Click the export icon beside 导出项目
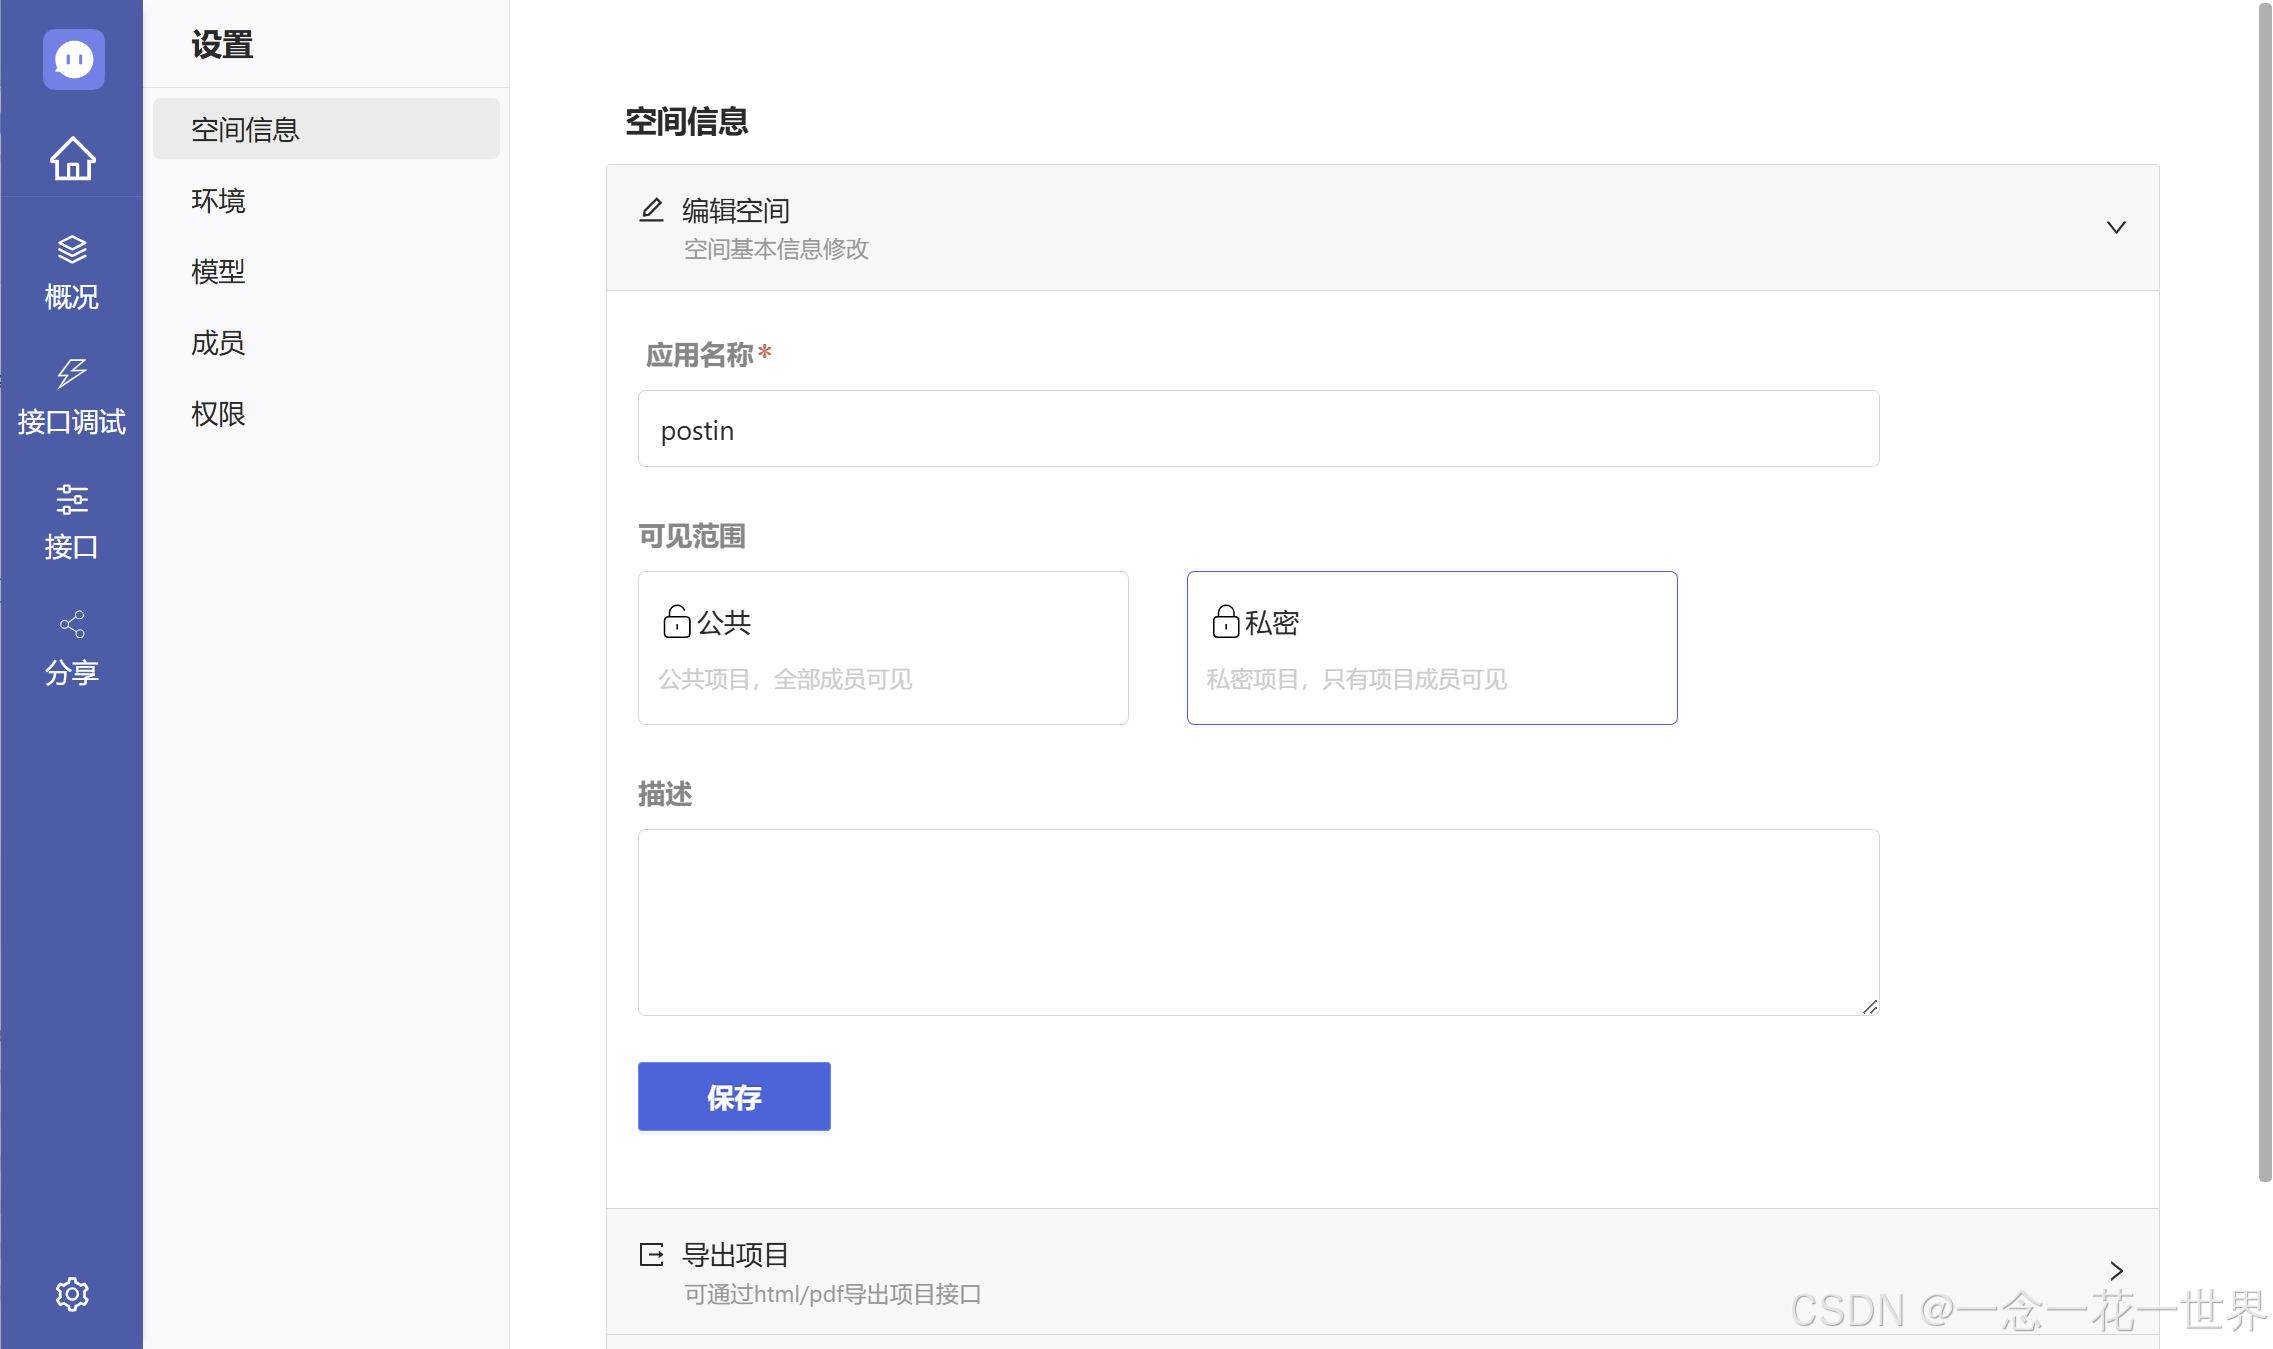 [x=652, y=1254]
